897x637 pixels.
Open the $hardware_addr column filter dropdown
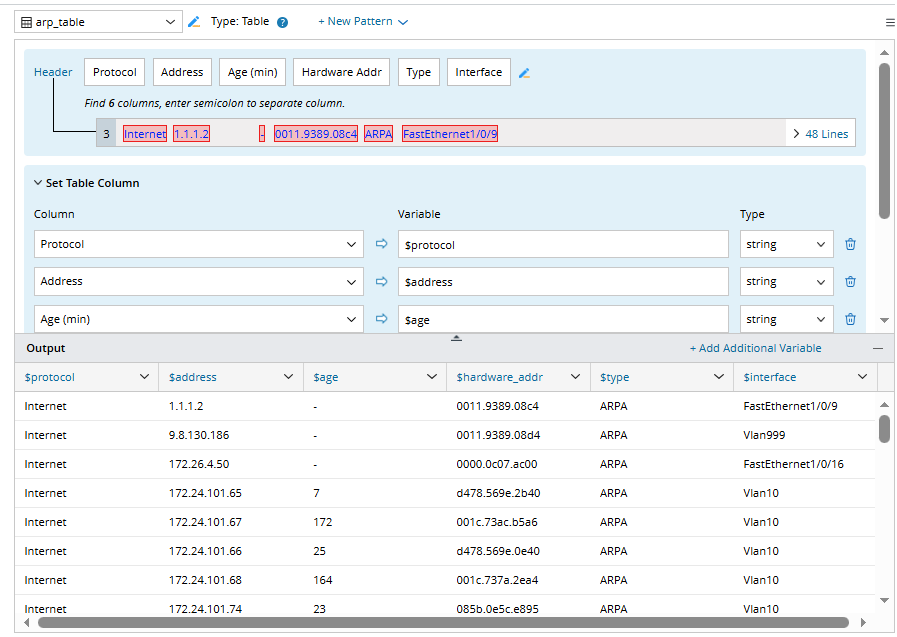(x=575, y=377)
